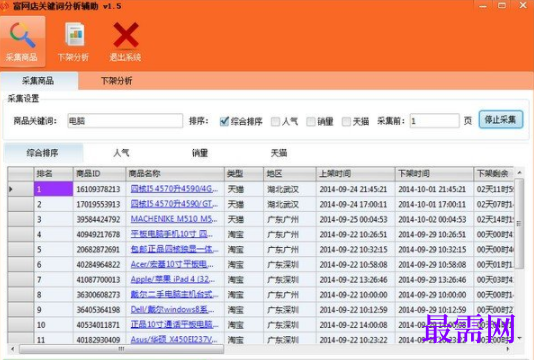Click the row header of rank 1
Image resolution: width=534 pixels, height=360 pixels.
tap(20, 189)
